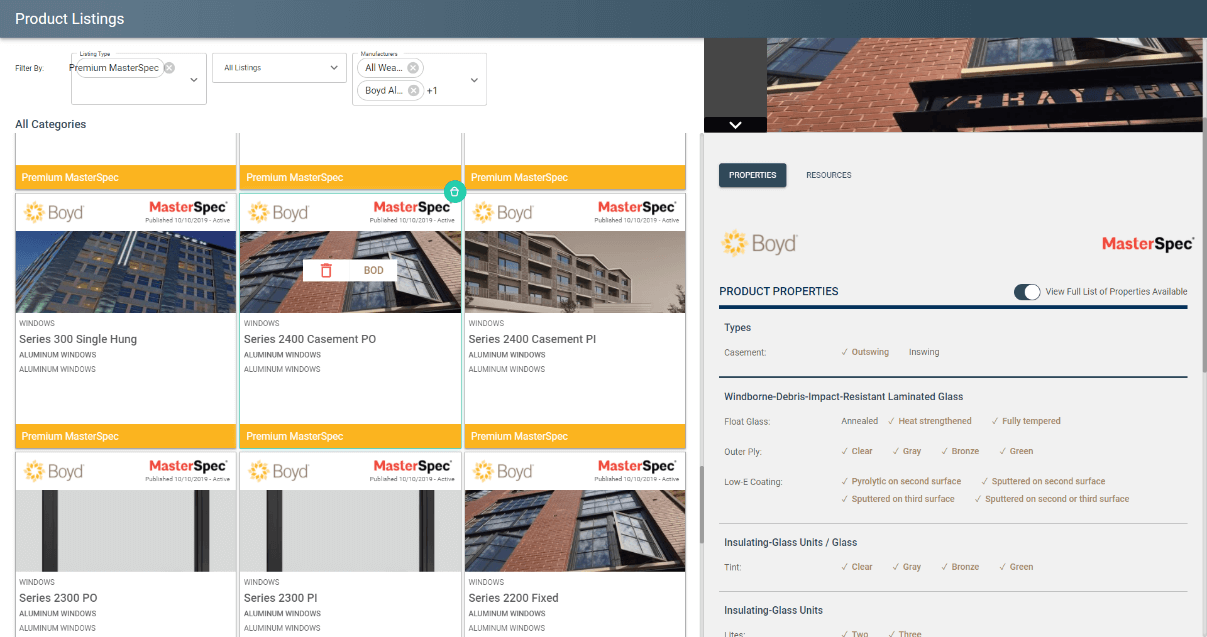Toggle View Full List of Properties Available
Screen dimensions: 1207x637
[x=1026, y=292]
